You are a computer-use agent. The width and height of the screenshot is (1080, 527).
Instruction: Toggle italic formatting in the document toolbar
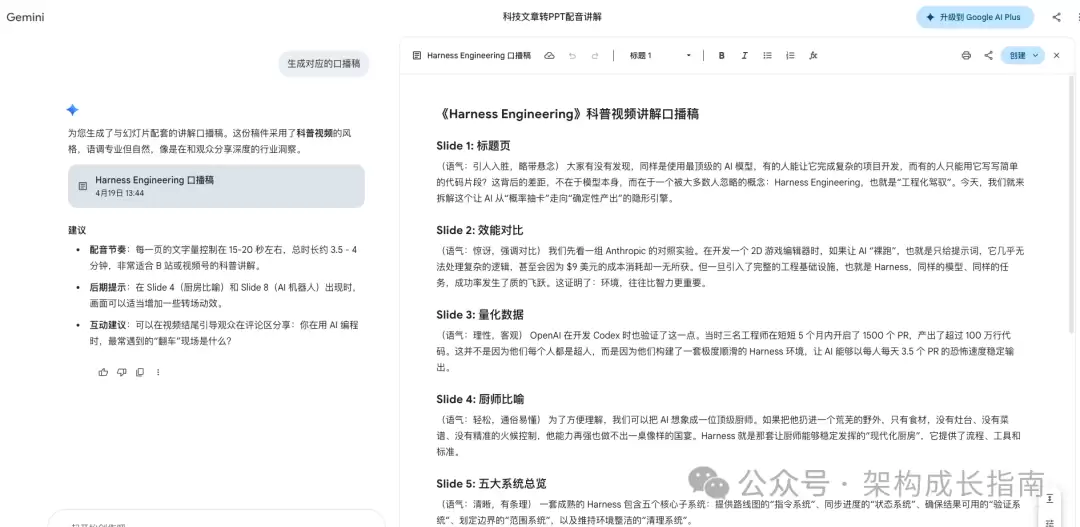(x=744, y=56)
